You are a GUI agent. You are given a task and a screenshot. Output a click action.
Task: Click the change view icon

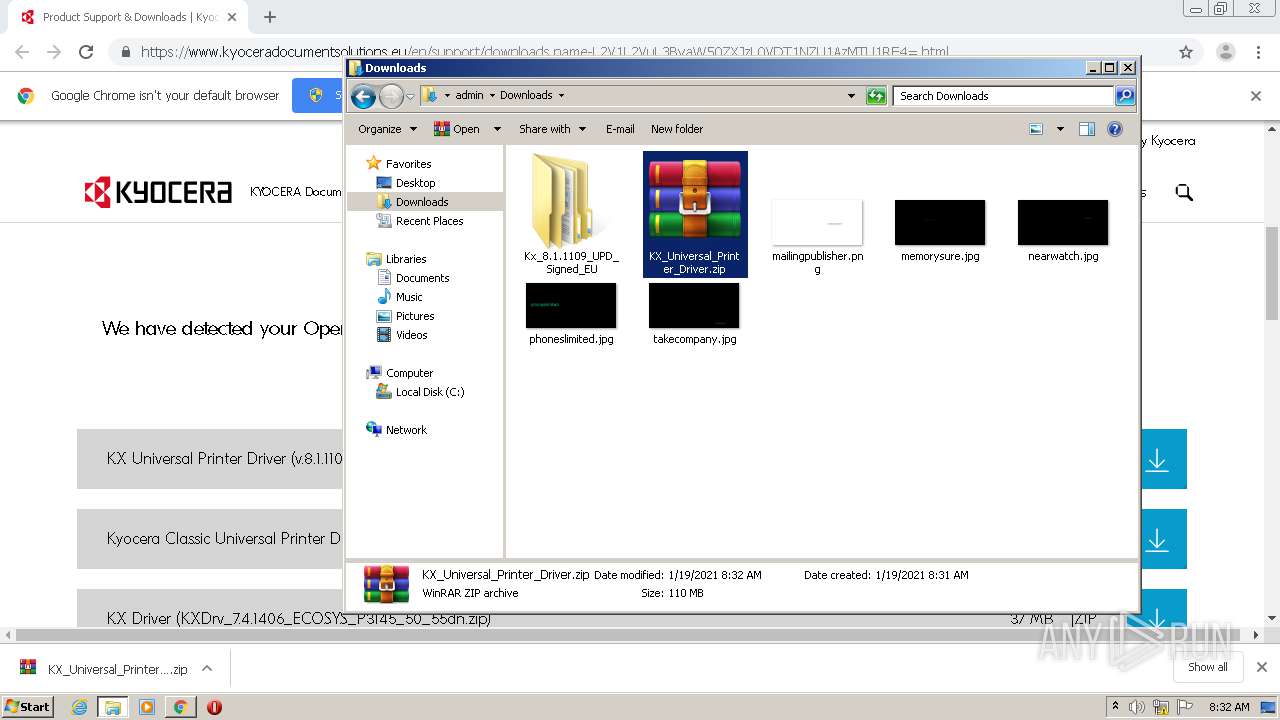1036,129
